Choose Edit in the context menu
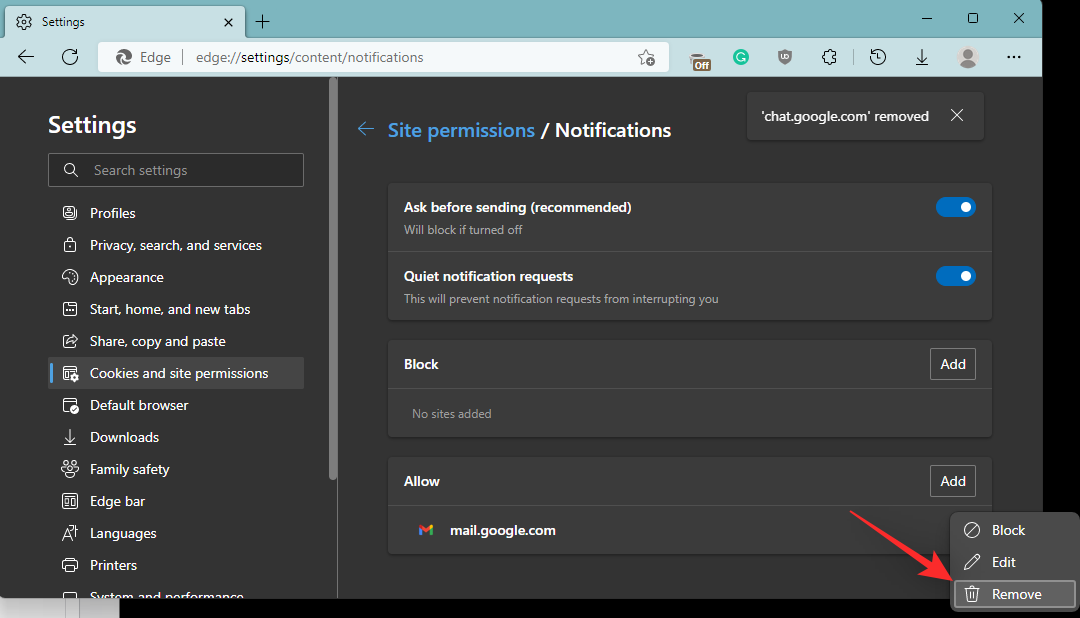This screenshot has width=1080, height=618. point(1003,562)
